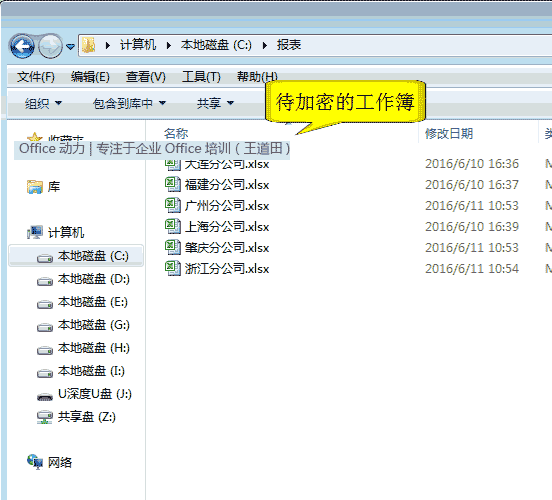Click the 网络 network icon in sidebar
Image resolution: width=552 pixels, height=500 pixels.
[35, 462]
